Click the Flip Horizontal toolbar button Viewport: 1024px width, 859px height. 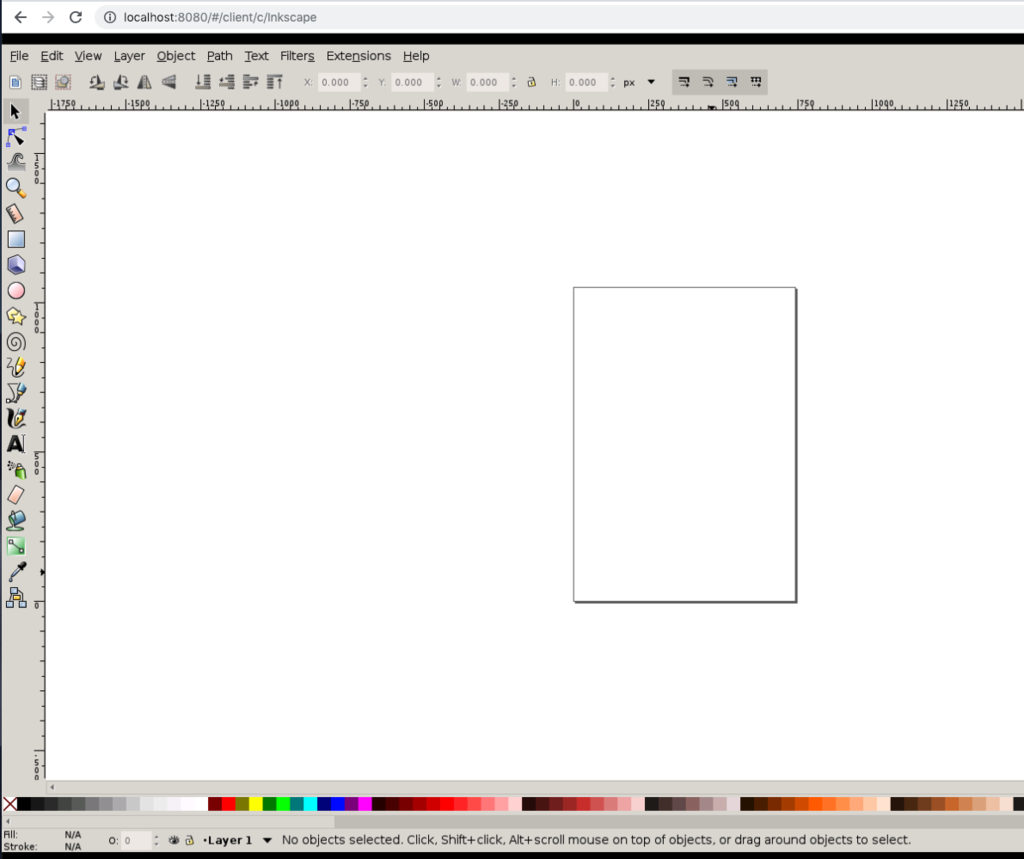pos(144,82)
